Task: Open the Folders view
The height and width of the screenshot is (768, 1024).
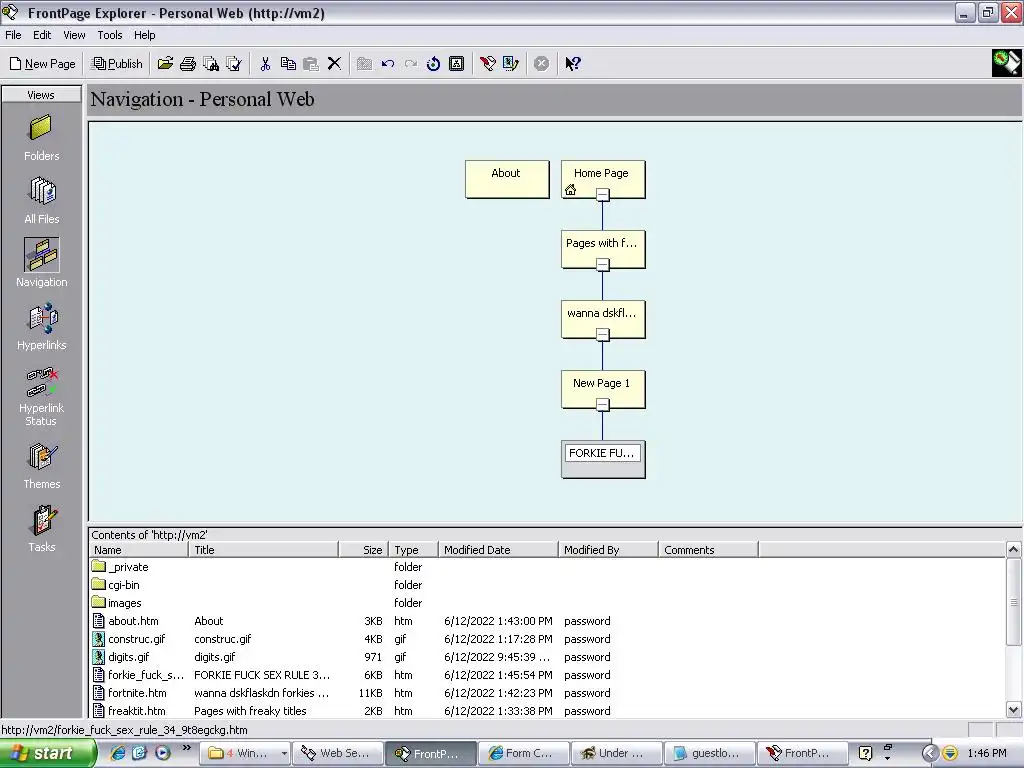Action: [40, 138]
